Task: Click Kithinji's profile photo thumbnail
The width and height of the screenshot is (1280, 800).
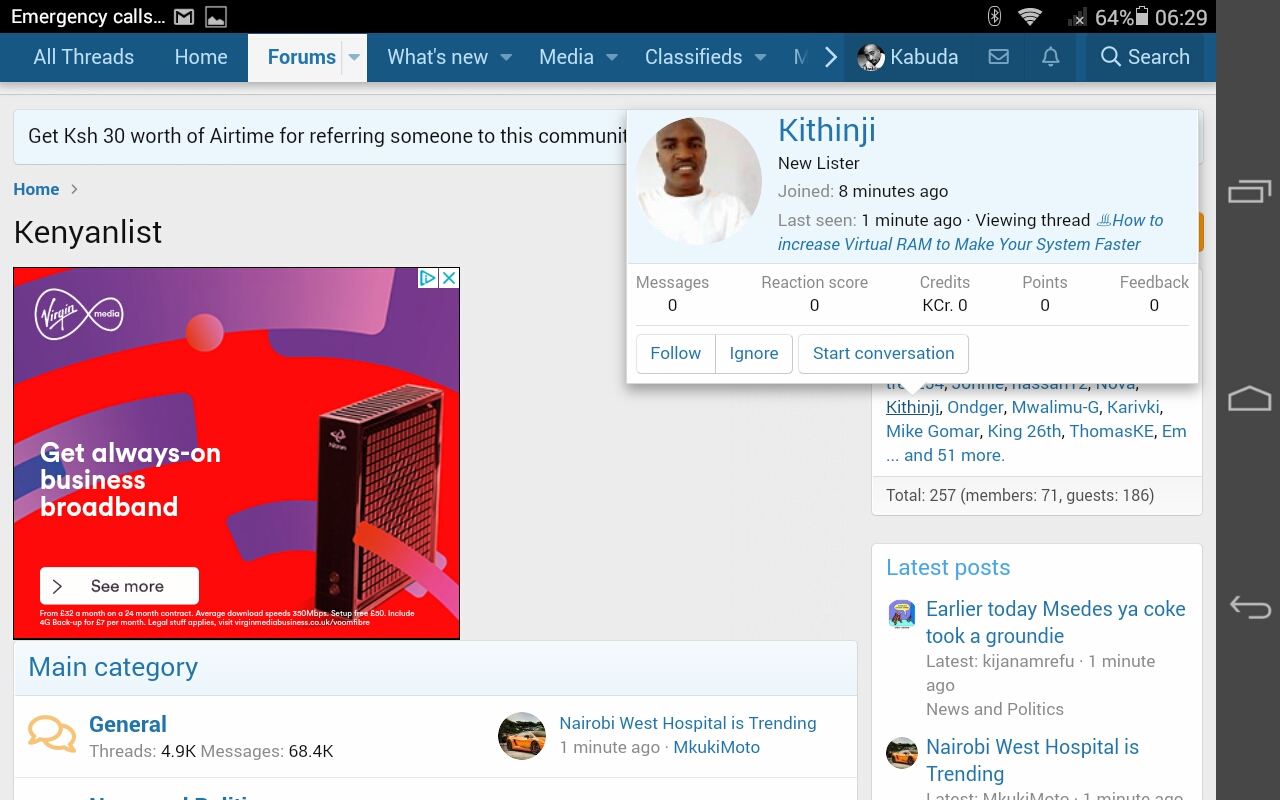Action: [699, 181]
